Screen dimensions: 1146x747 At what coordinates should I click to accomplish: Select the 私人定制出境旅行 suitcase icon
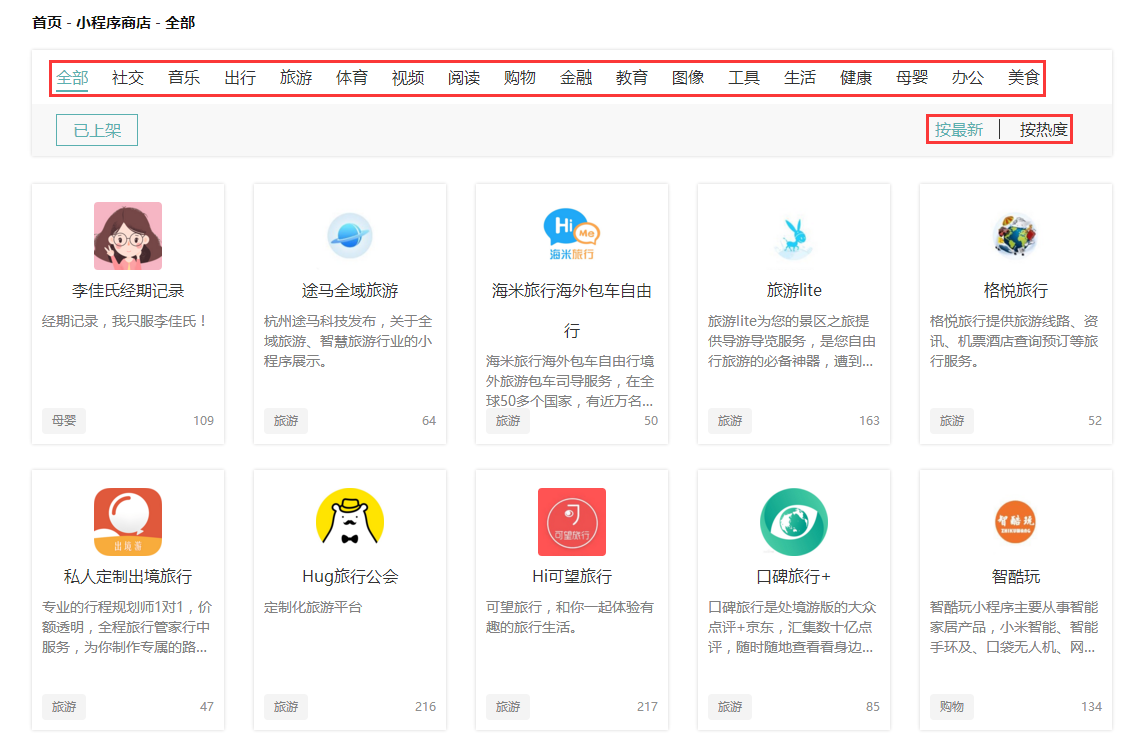127,521
